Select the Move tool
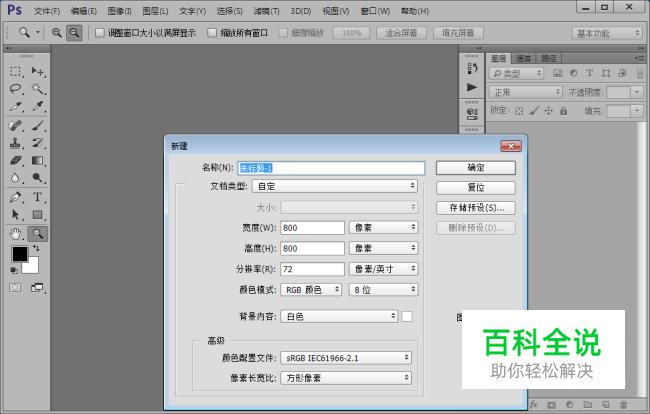 (38, 71)
